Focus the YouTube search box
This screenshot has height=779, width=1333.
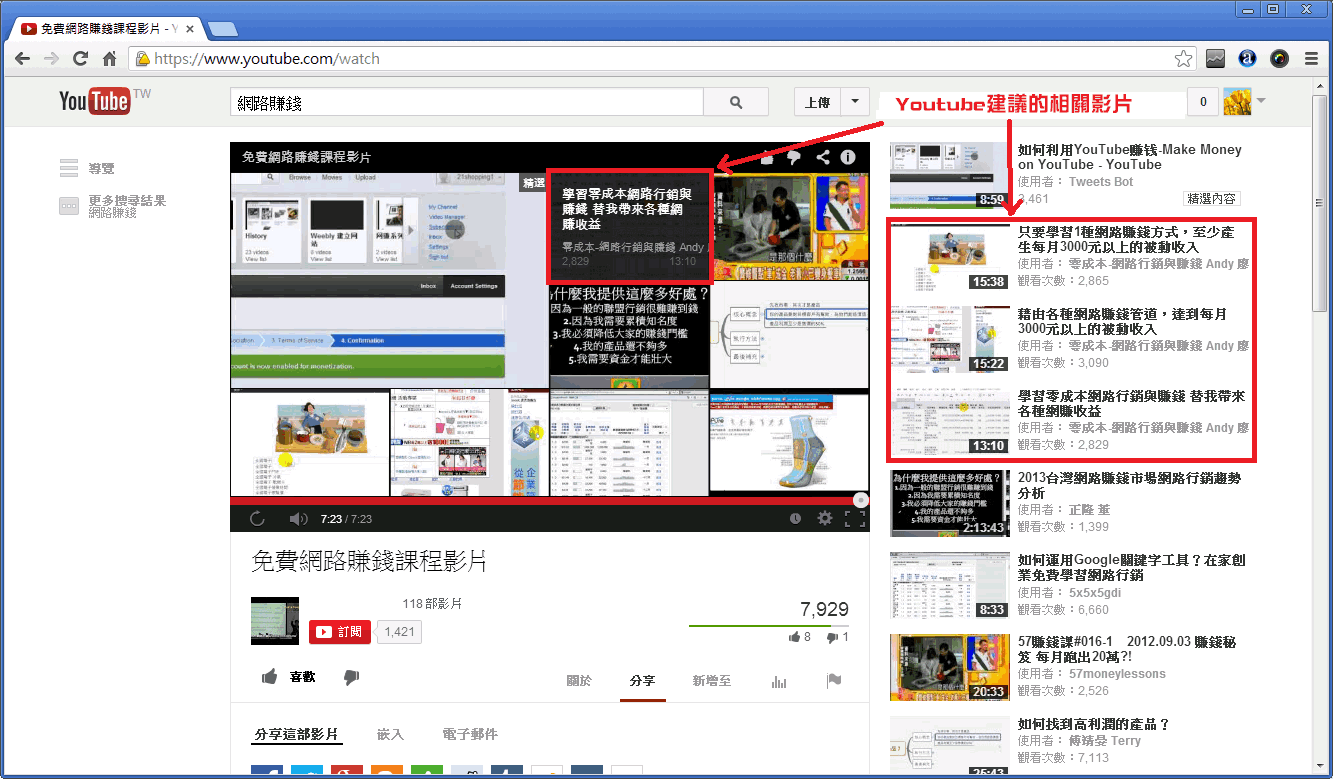467,102
